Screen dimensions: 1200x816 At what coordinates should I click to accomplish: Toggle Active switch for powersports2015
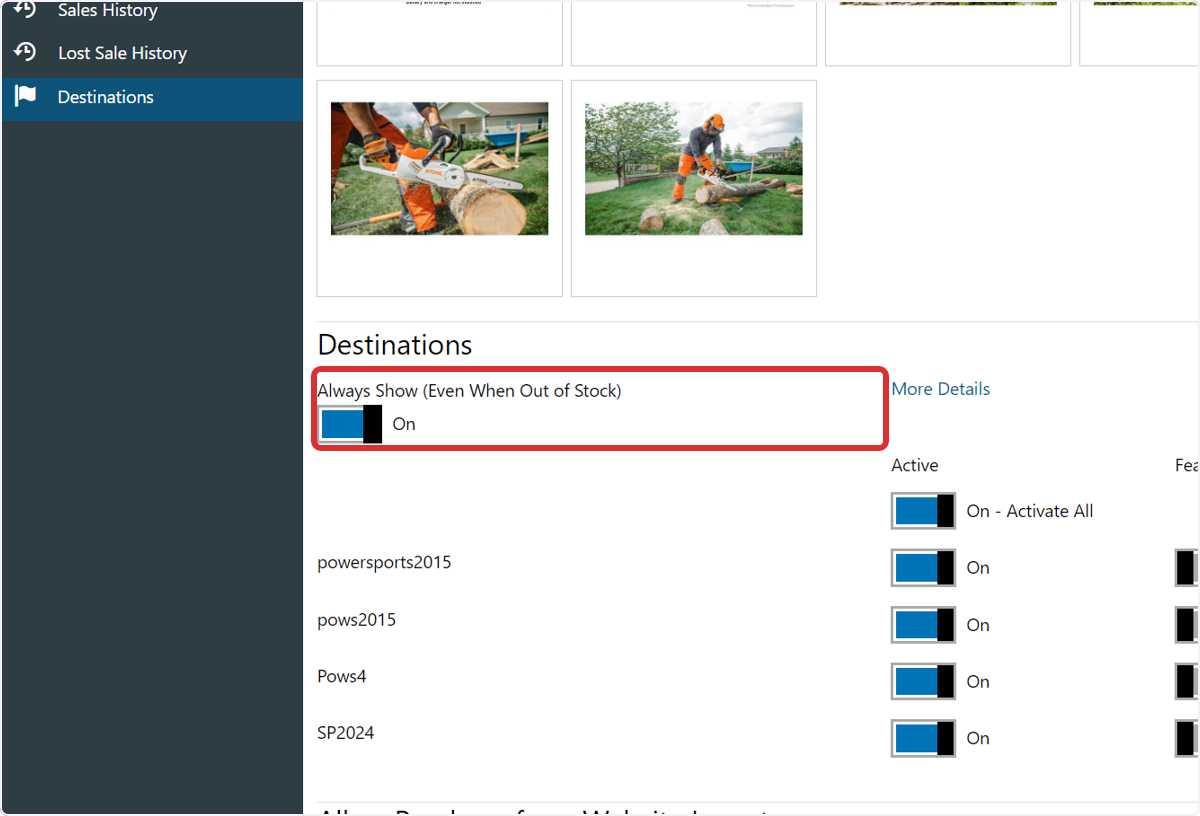coord(923,568)
